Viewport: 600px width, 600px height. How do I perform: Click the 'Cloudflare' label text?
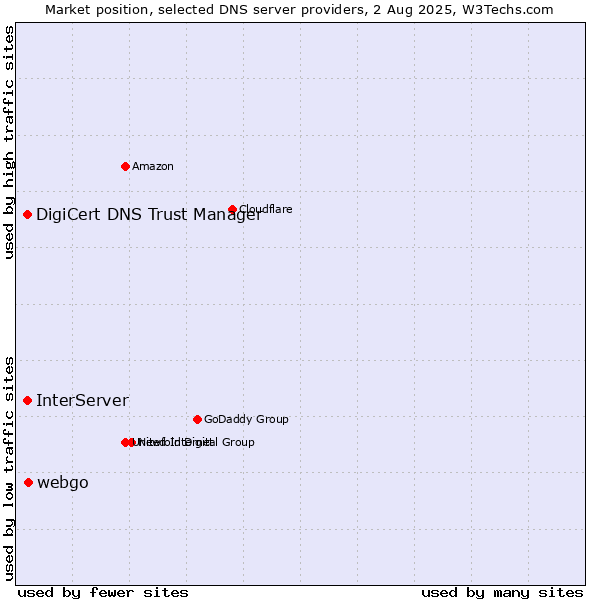(266, 209)
